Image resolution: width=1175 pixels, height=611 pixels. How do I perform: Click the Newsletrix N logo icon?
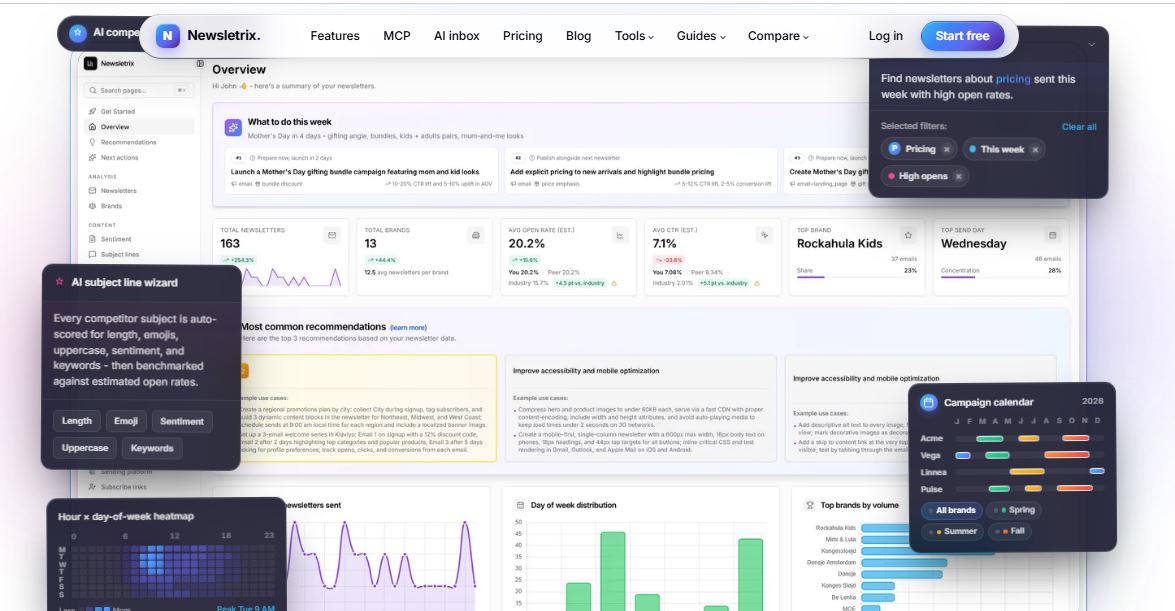(x=168, y=35)
